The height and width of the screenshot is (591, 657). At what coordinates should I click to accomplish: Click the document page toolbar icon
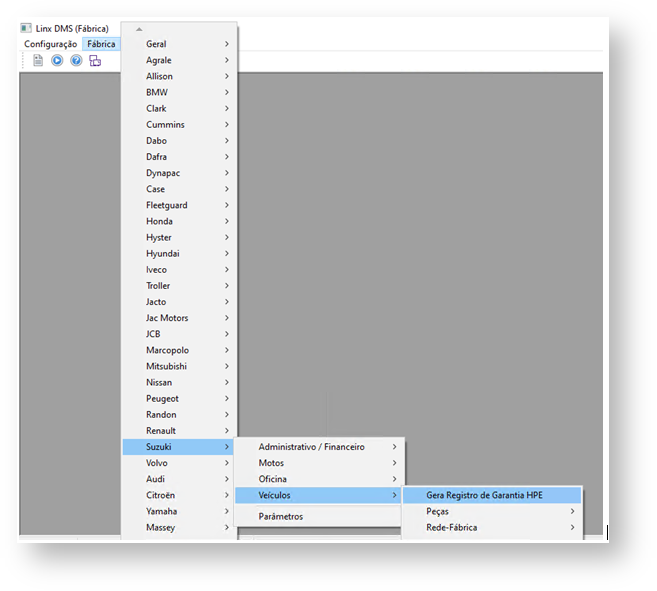click(x=38, y=61)
